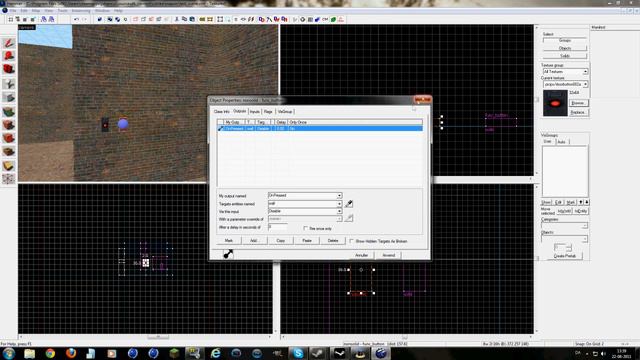Switch to Flags tab
The image size is (640, 360).
pos(268,112)
